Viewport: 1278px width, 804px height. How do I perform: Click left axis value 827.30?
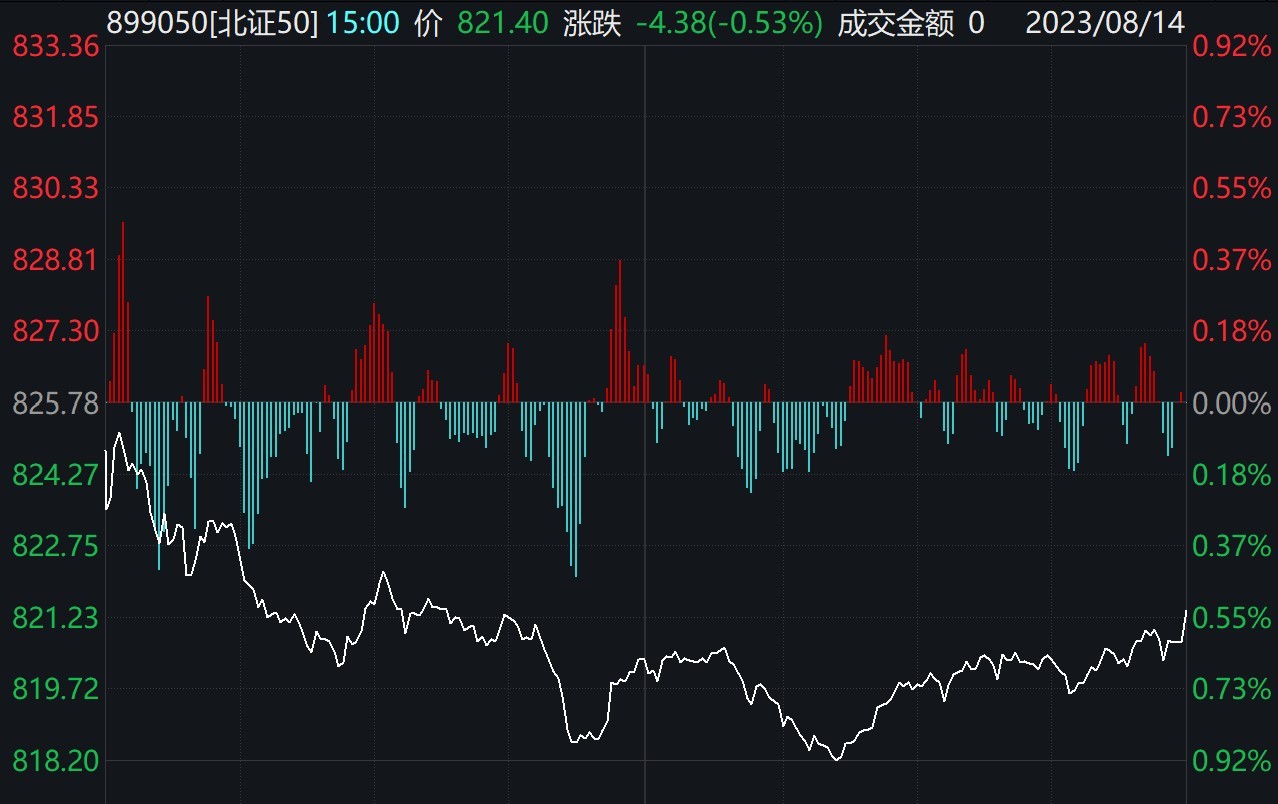tap(55, 331)
